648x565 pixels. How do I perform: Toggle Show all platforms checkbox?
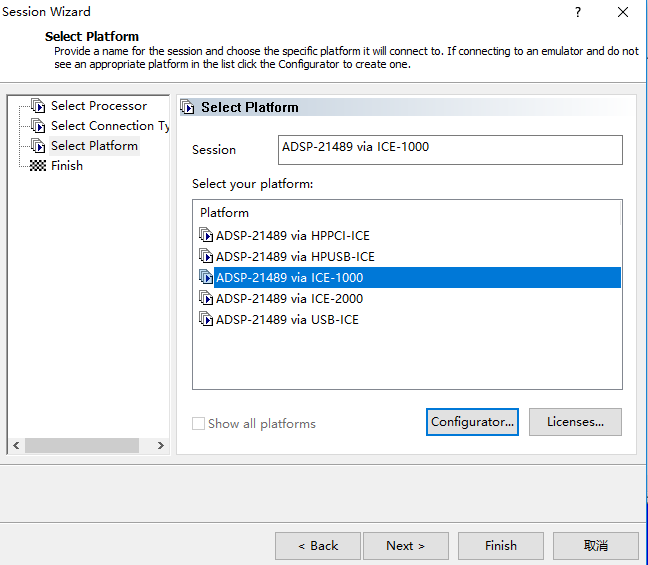[x=198, y=424]
